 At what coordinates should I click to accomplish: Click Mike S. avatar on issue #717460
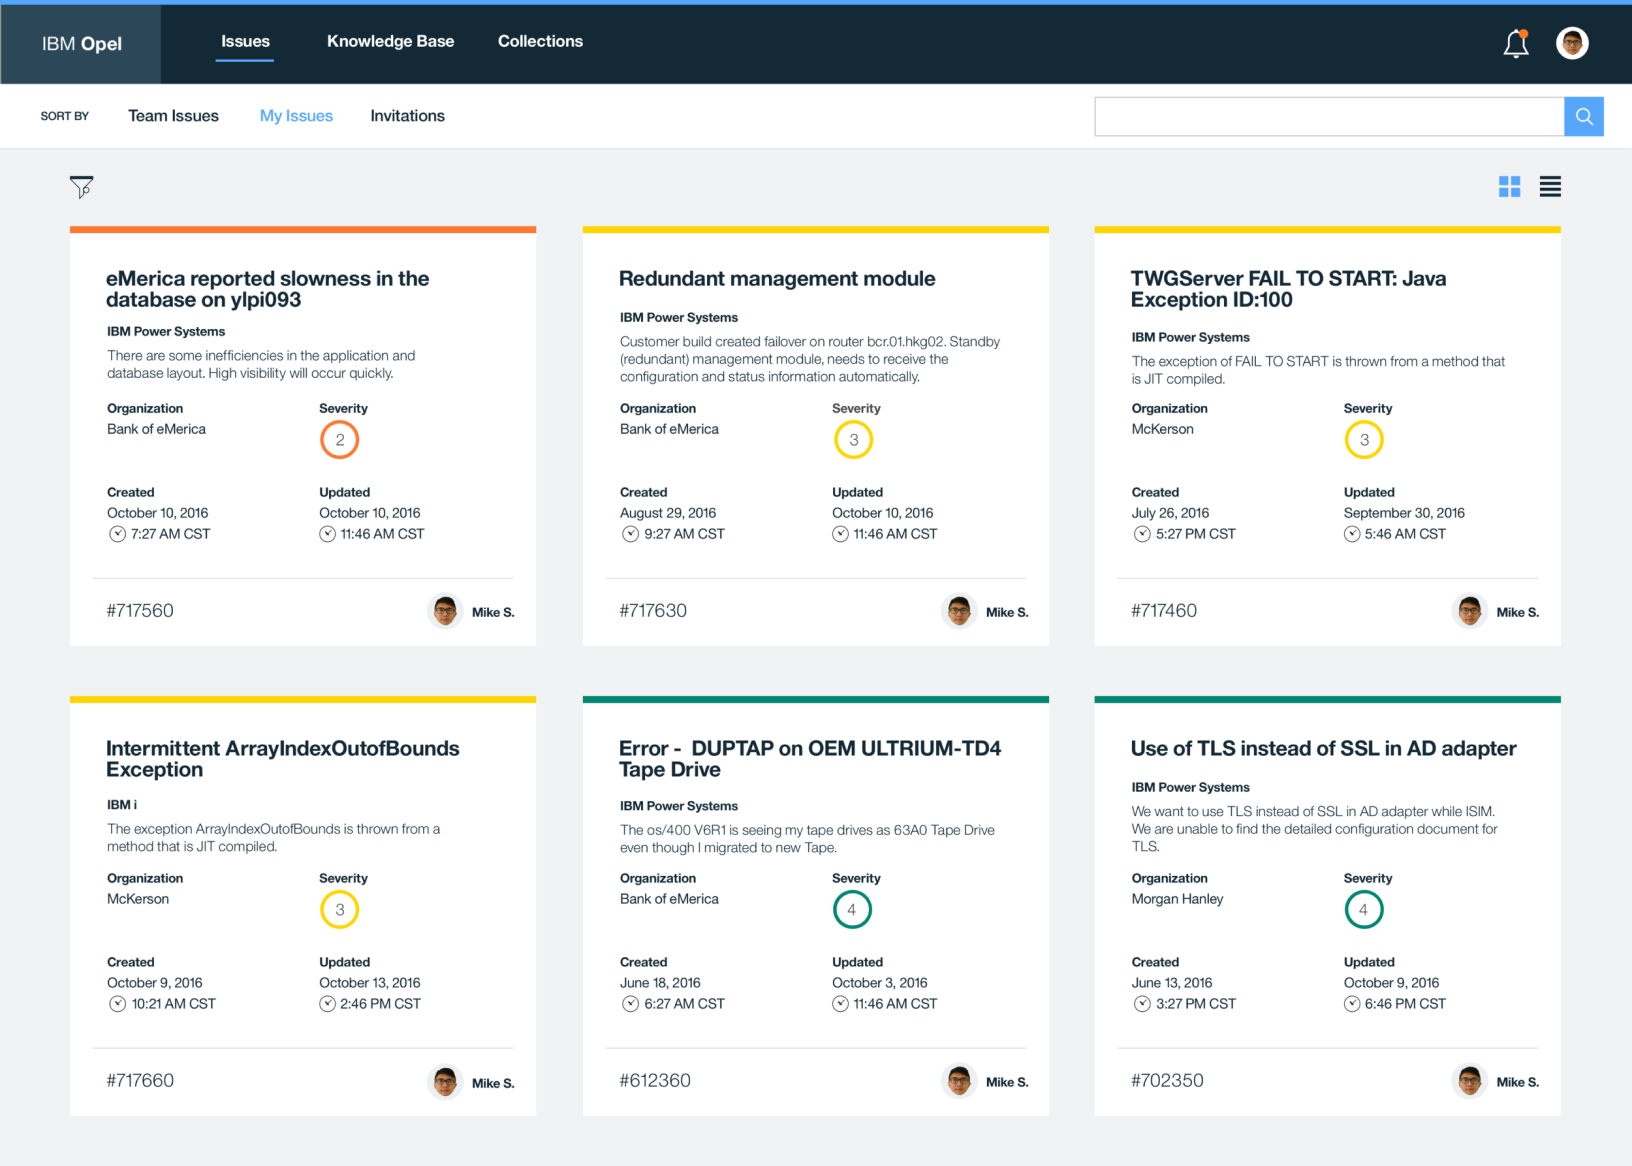tap(1470, 611)
